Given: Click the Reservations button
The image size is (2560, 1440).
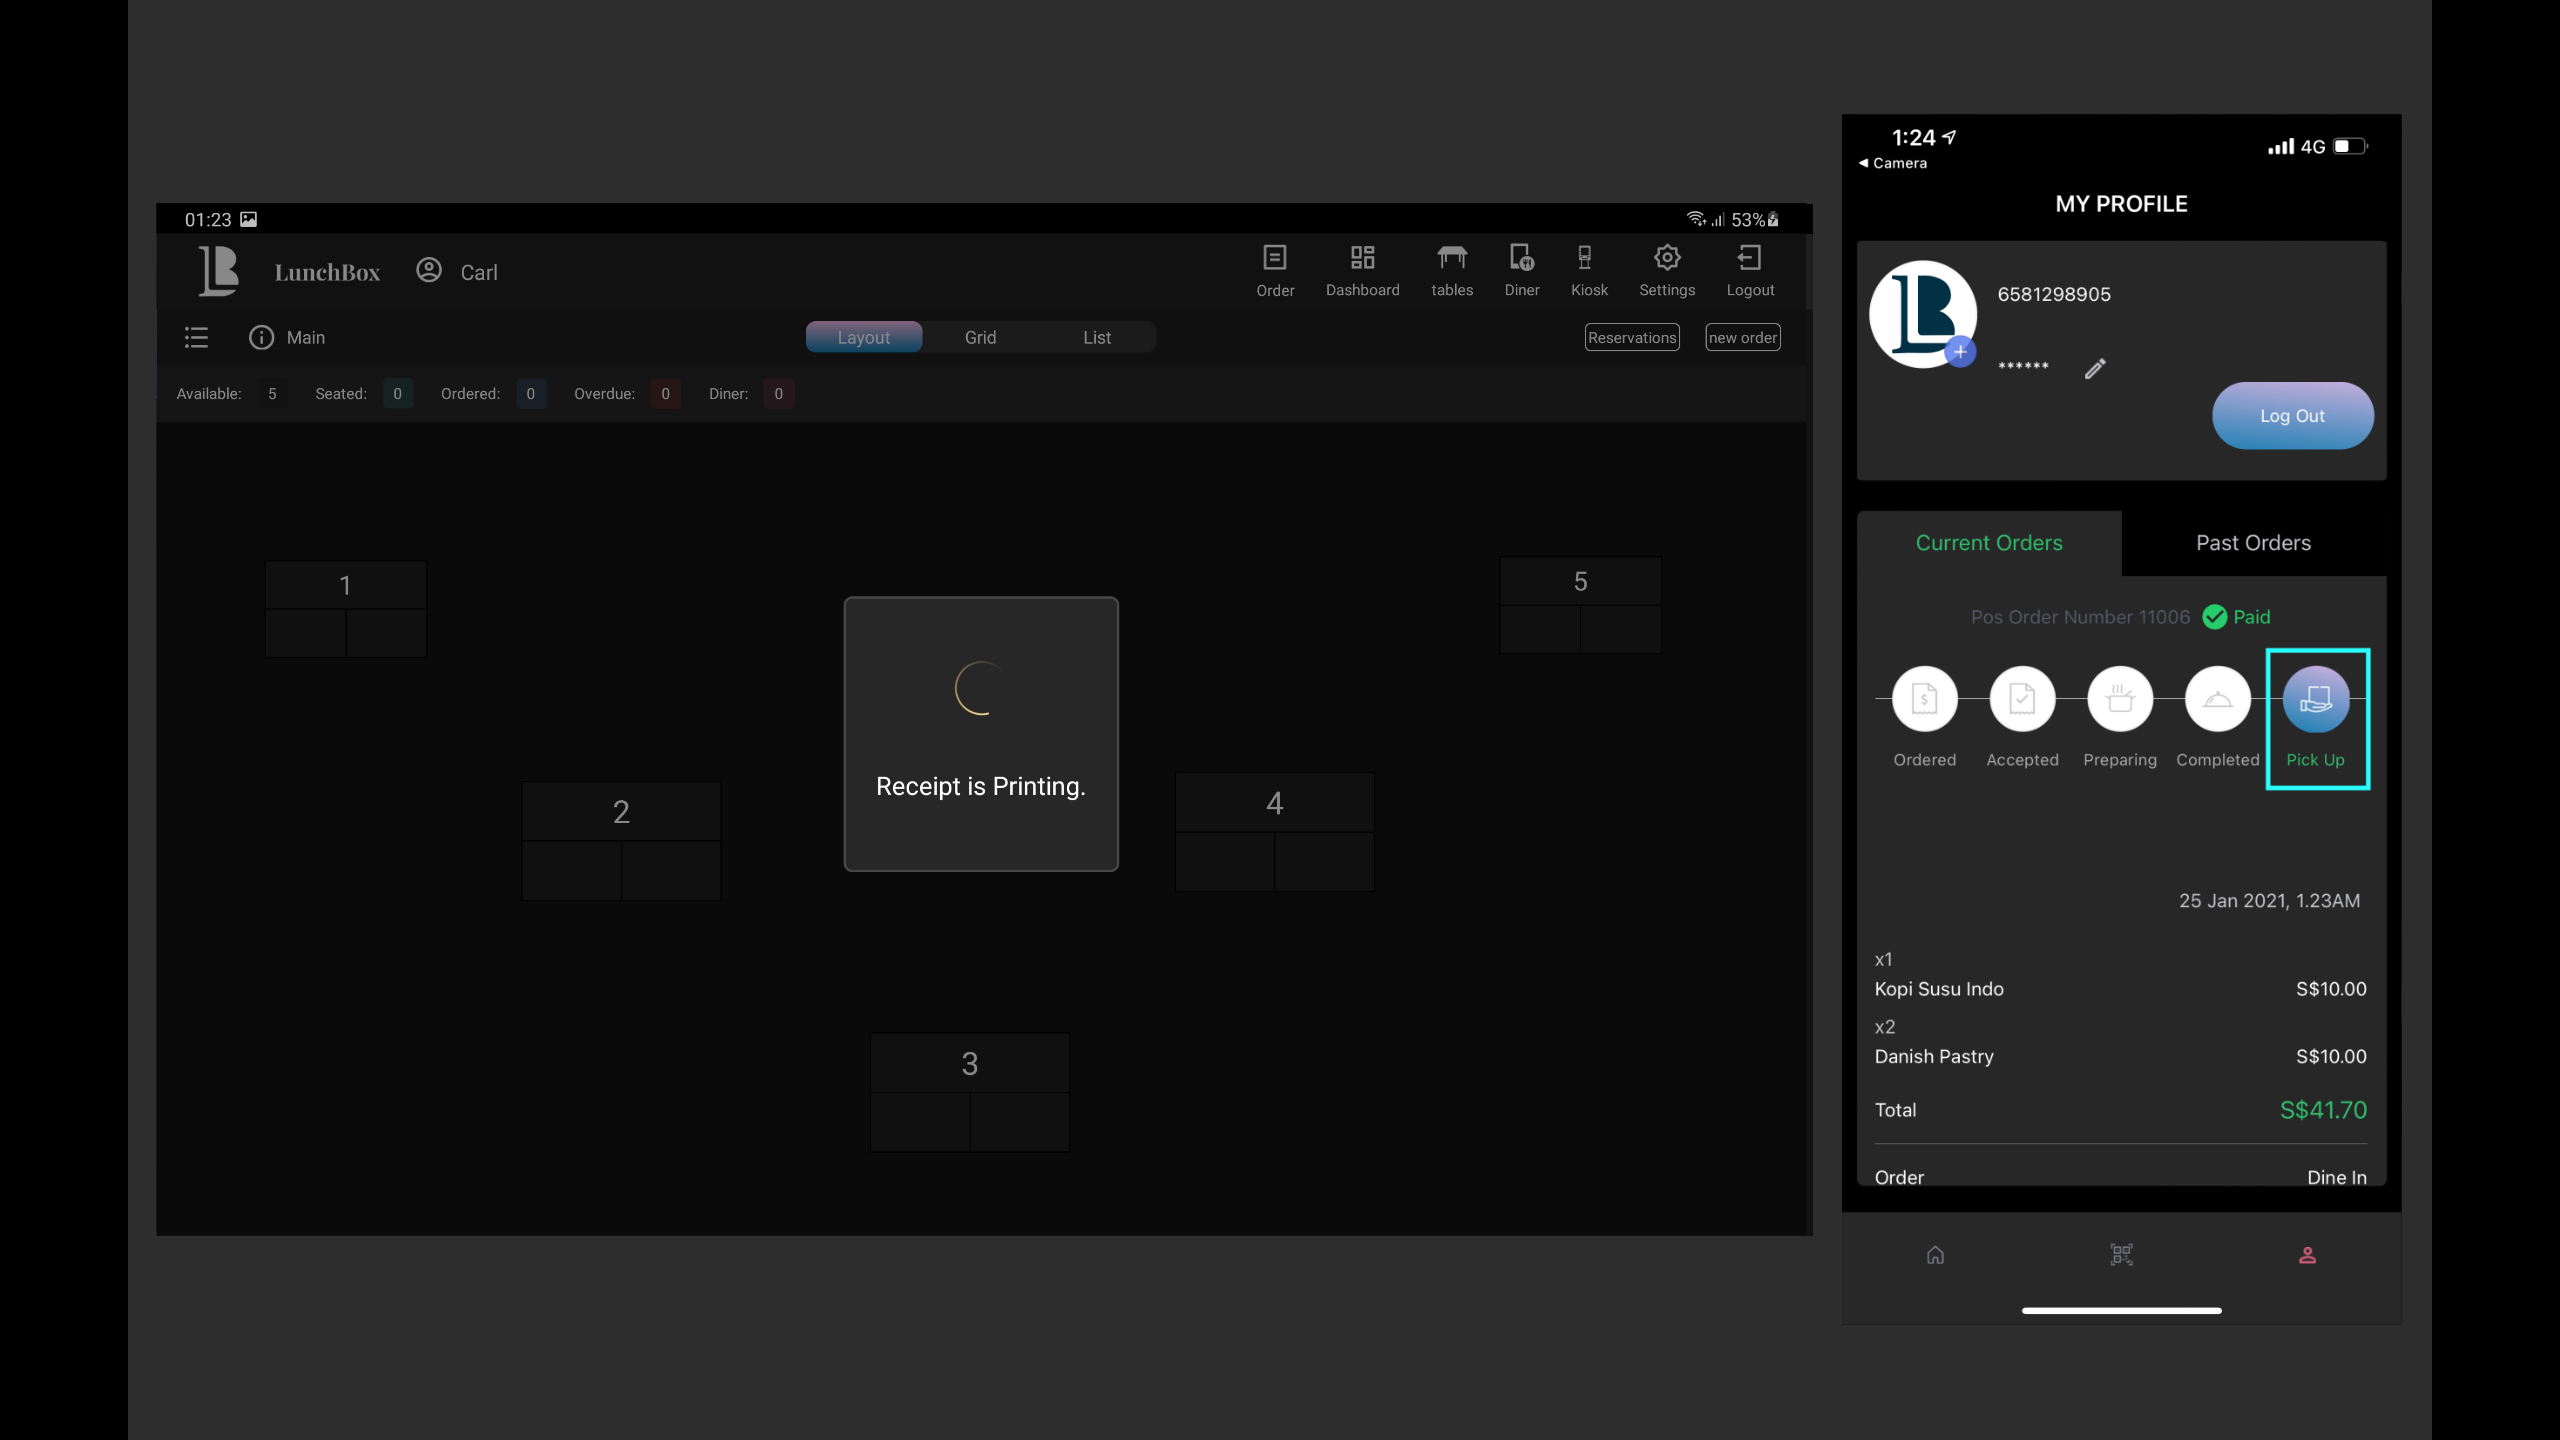Looking at the screenshot, I should (1631, 337).
